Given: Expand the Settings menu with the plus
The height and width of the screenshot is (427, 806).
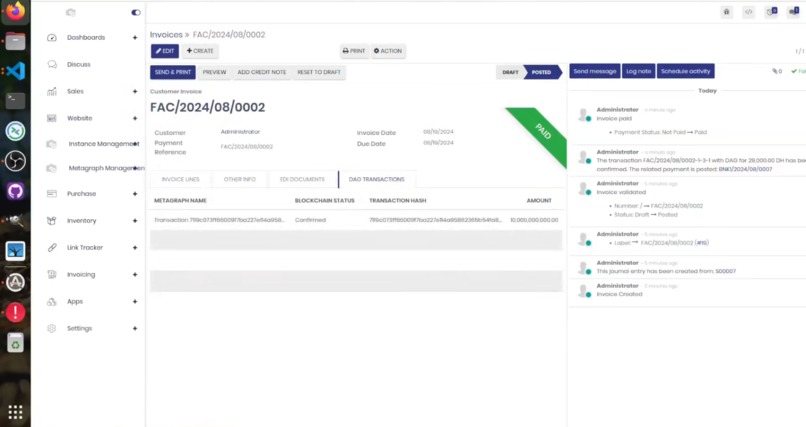Looking at the screenshot, I should [135, 328].
